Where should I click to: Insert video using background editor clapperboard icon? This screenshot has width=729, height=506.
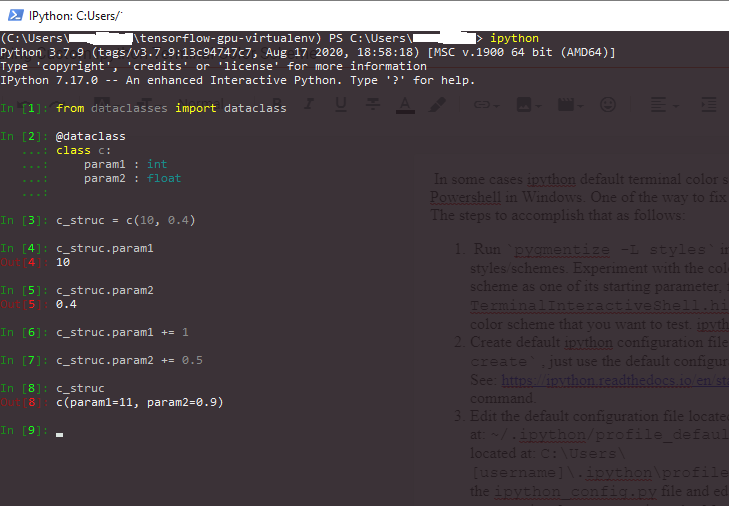click(x=566, y=105)
